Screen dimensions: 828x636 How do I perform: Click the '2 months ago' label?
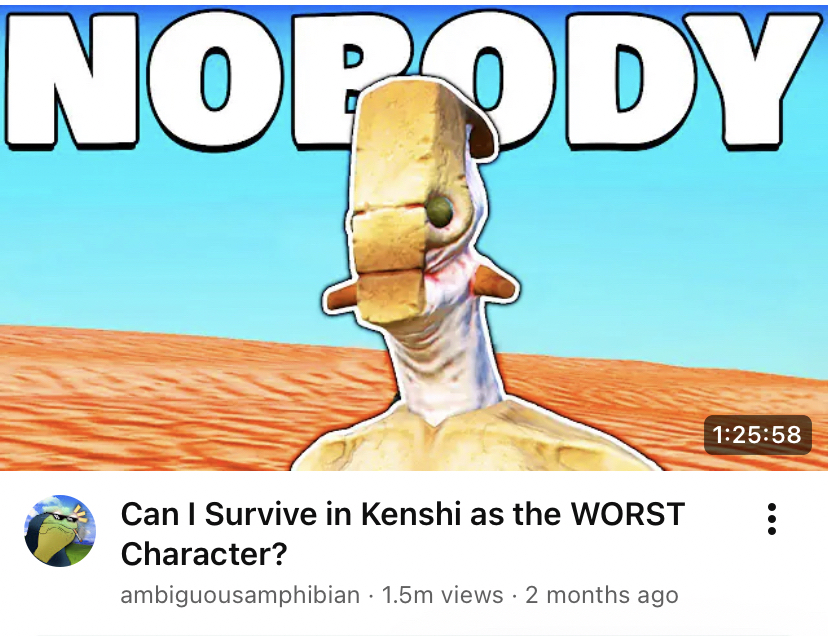(x=601, y=595)
